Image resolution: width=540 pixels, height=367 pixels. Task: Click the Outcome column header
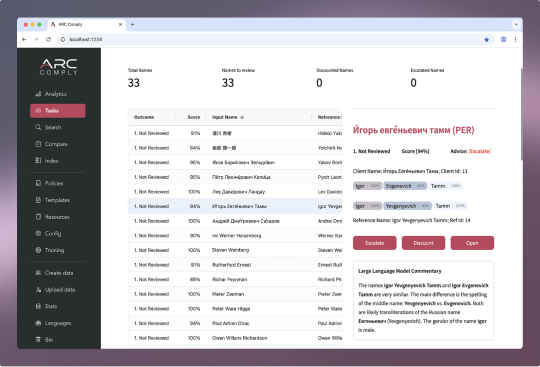pos(144,117)
